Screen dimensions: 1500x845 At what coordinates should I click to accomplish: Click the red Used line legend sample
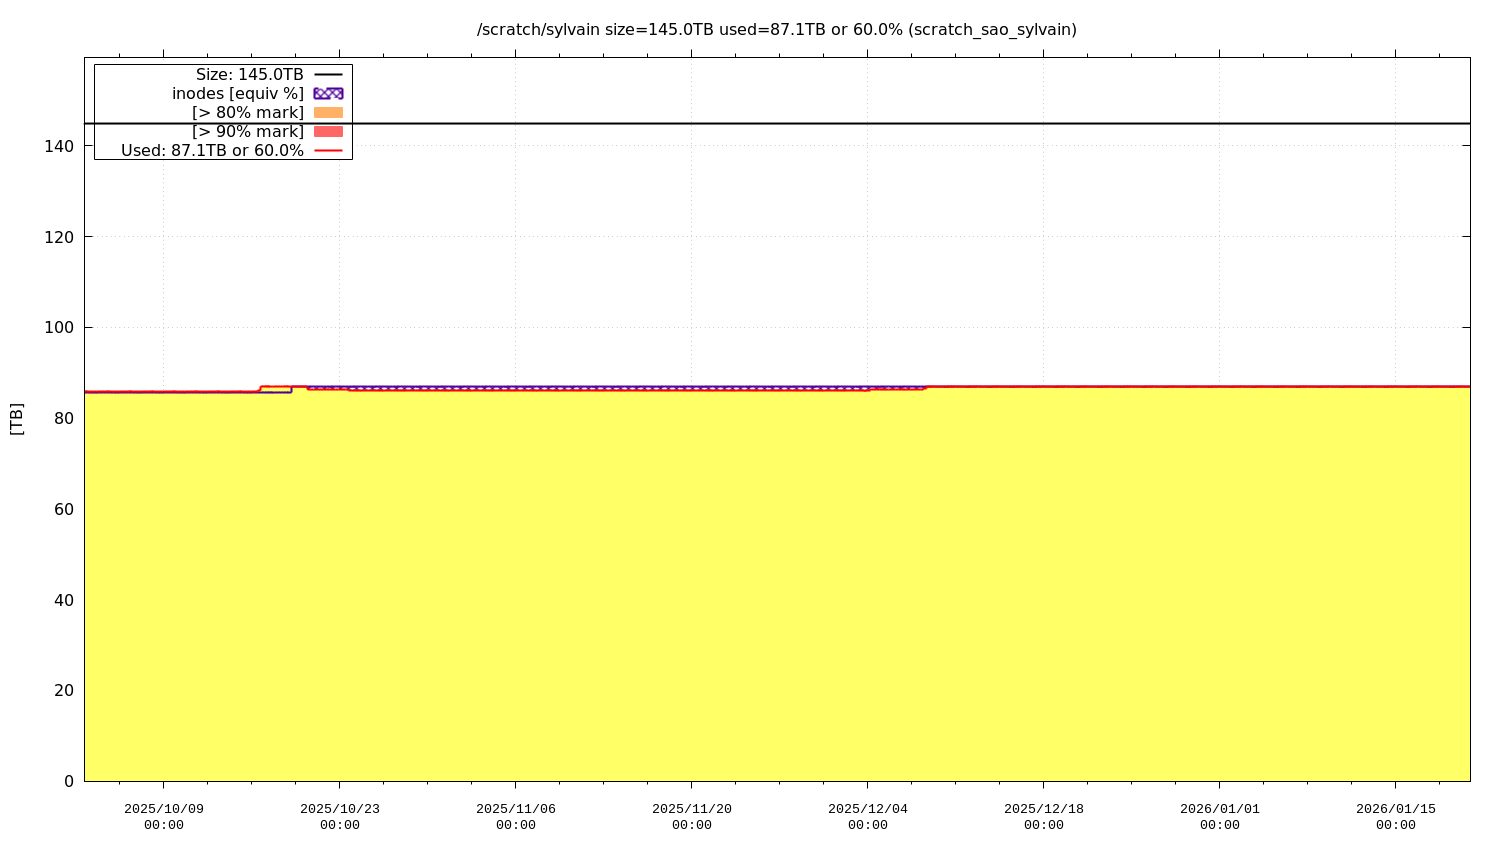pyautogui.click(x=328, y=151)
